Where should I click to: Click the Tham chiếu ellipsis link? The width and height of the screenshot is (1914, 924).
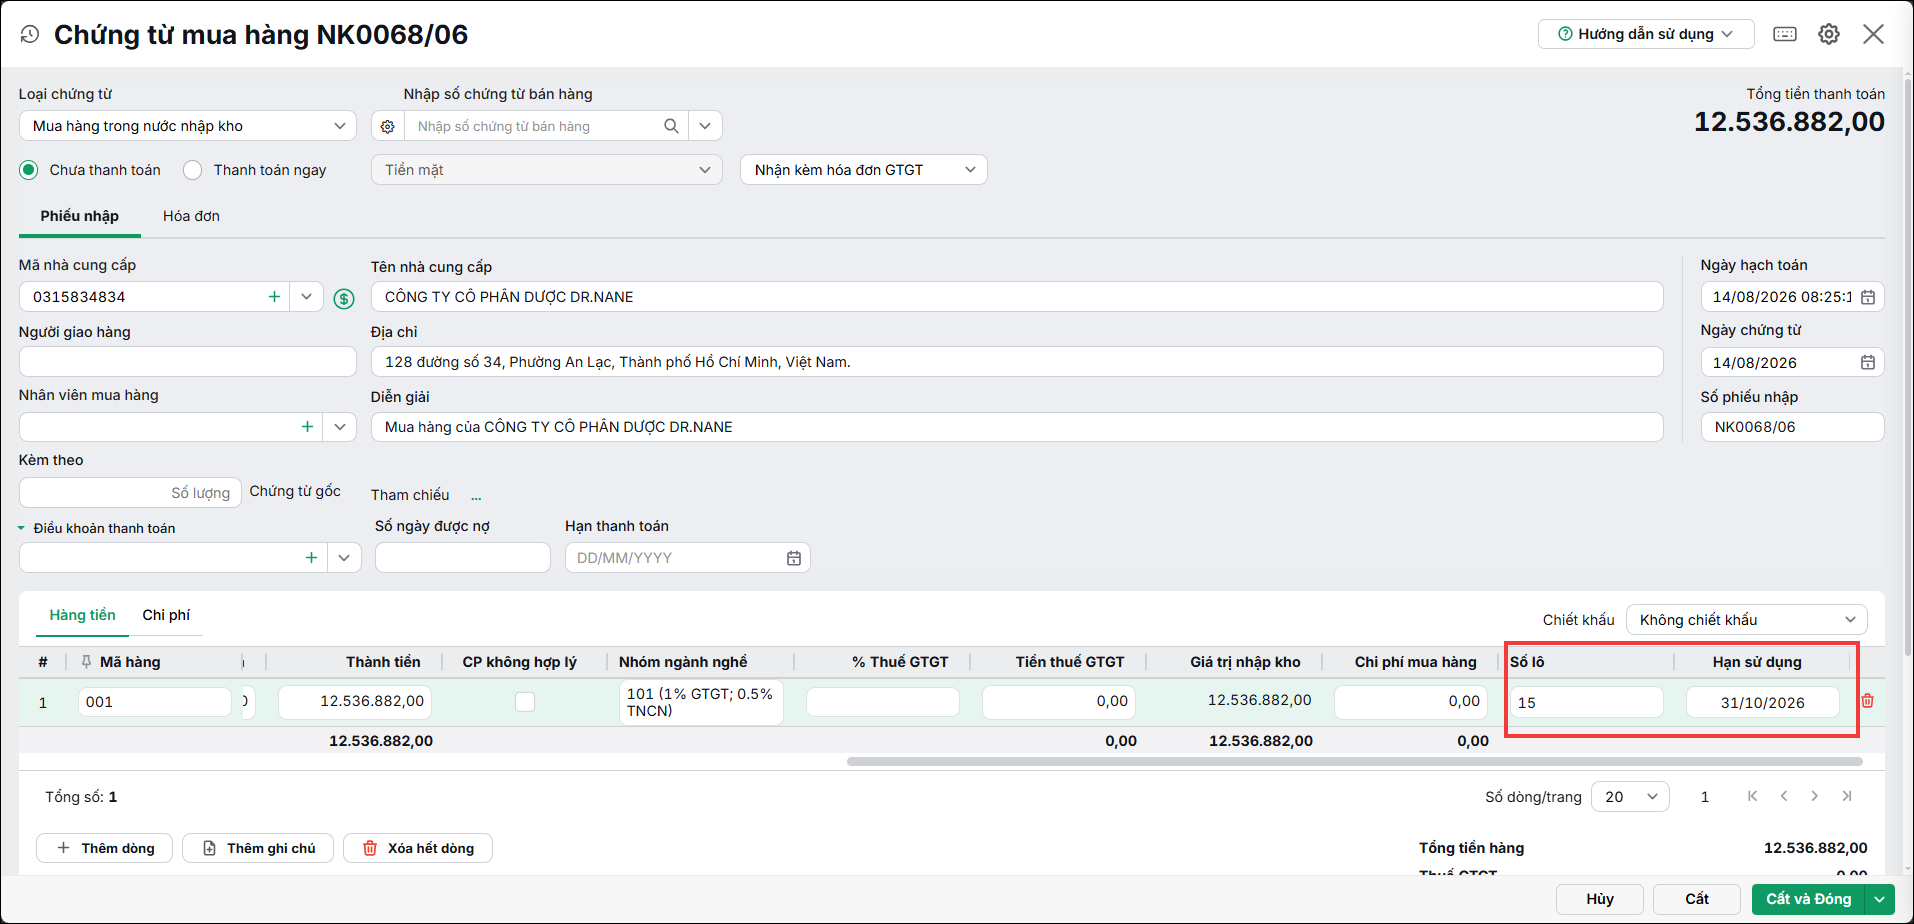(476, 497)
